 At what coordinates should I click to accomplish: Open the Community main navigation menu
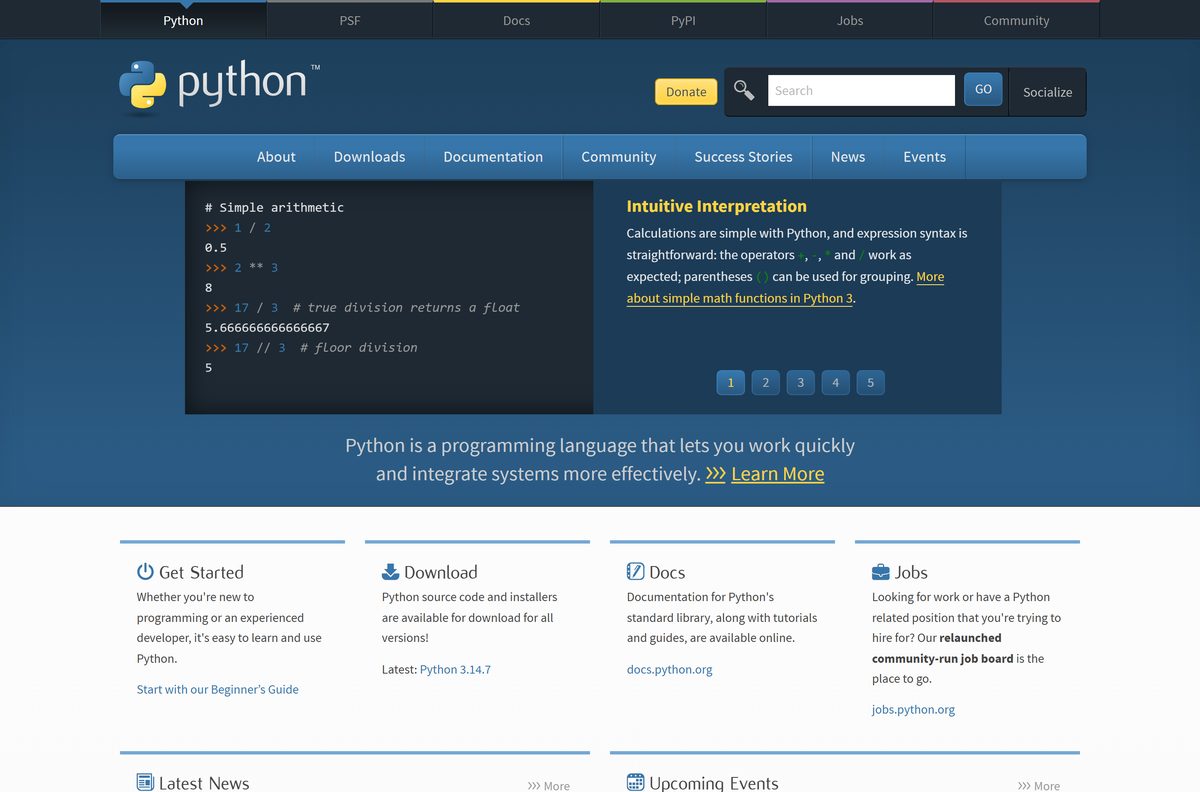(x=619, y=157)
